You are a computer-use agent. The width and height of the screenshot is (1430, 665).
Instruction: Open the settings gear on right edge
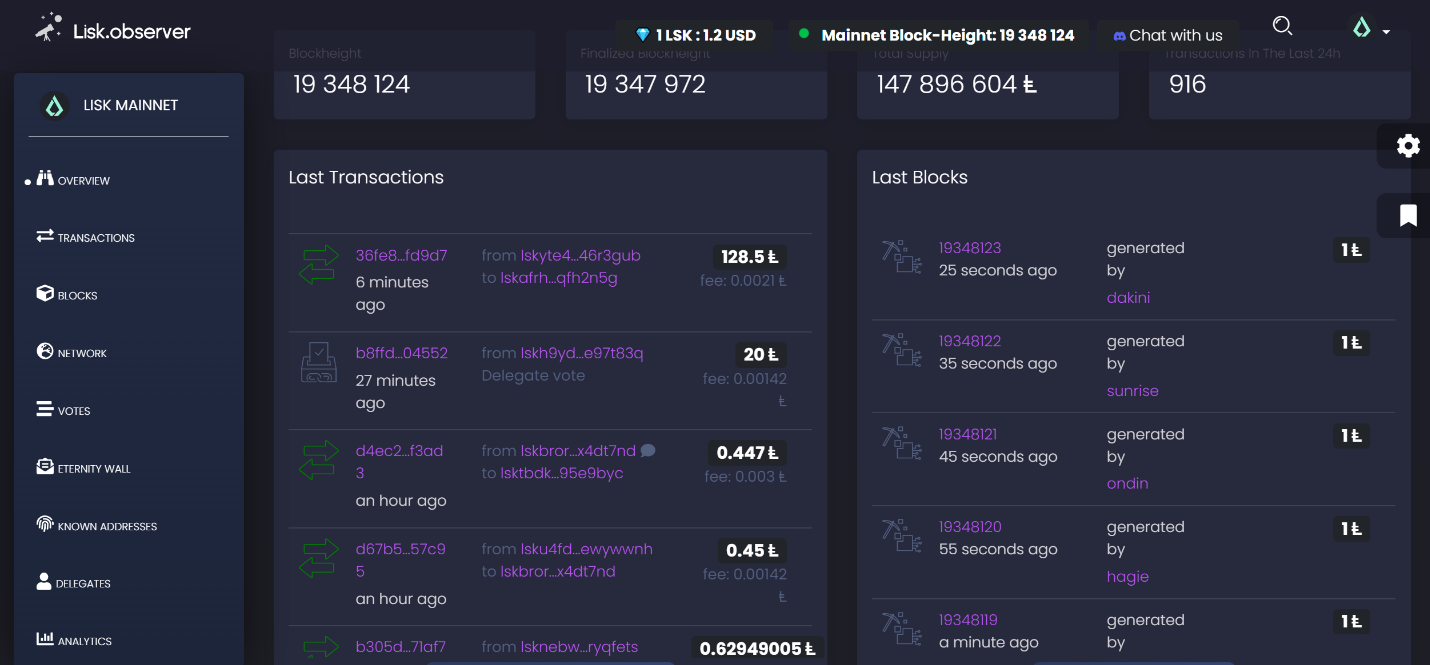click(x=1408, y=146)
